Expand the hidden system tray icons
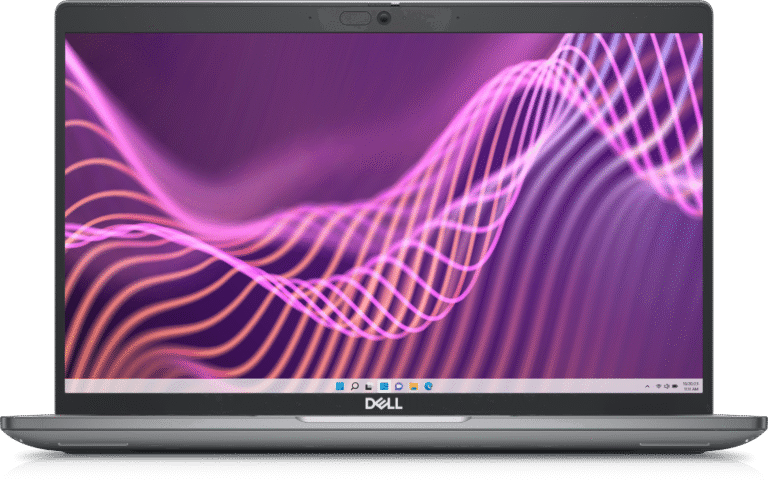This screenshot has height=483, width=768. click(648, 386)
